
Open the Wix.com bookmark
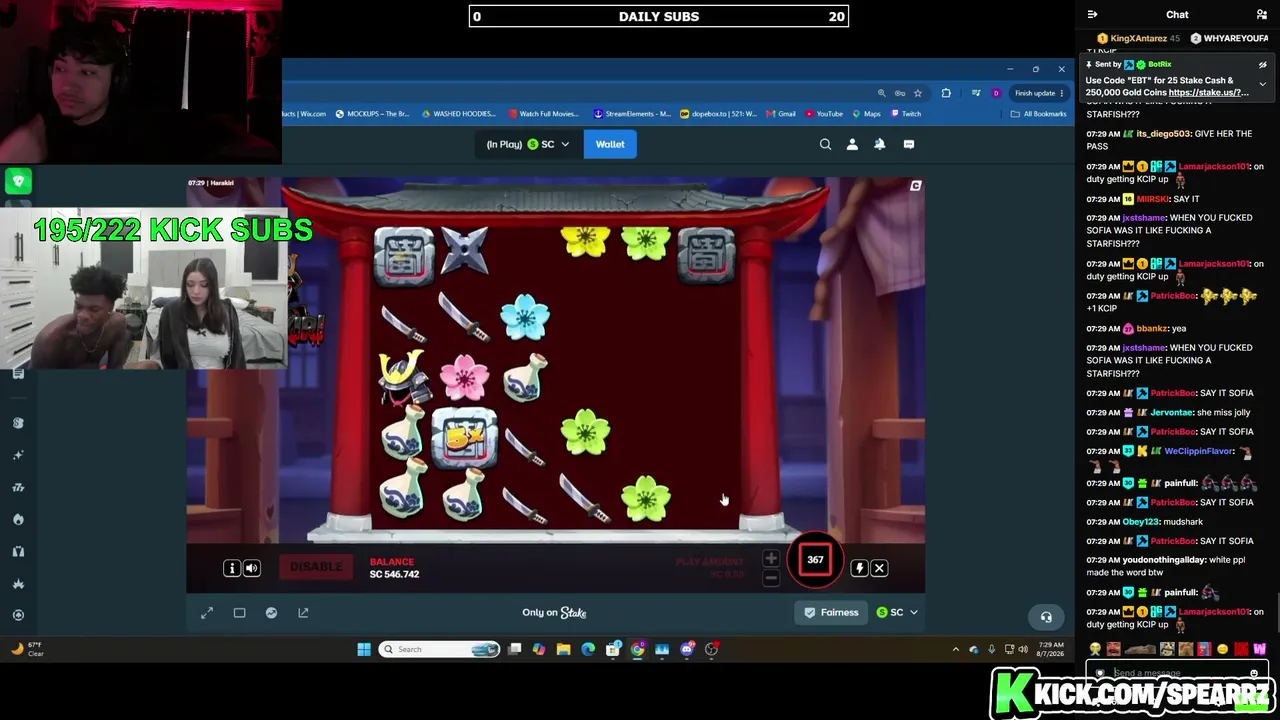pyautogui.click(x=306, y=114)
